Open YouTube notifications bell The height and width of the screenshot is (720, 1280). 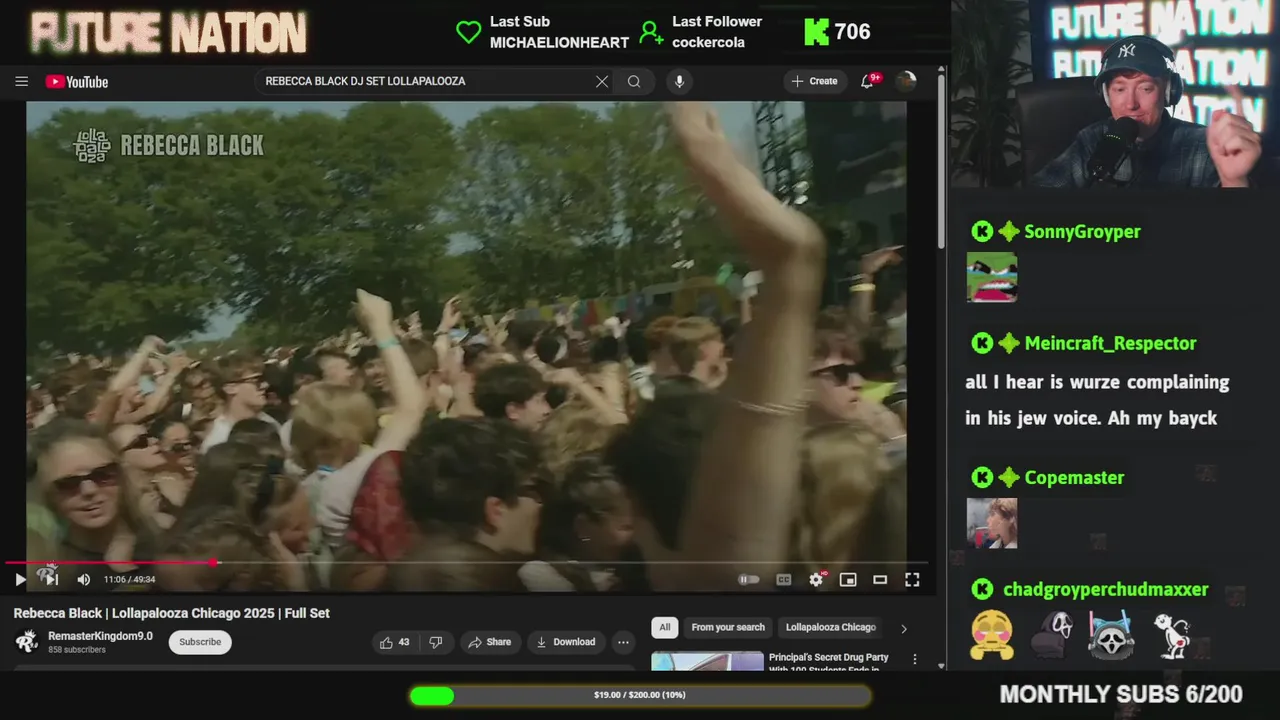click(x=868, y=81)
